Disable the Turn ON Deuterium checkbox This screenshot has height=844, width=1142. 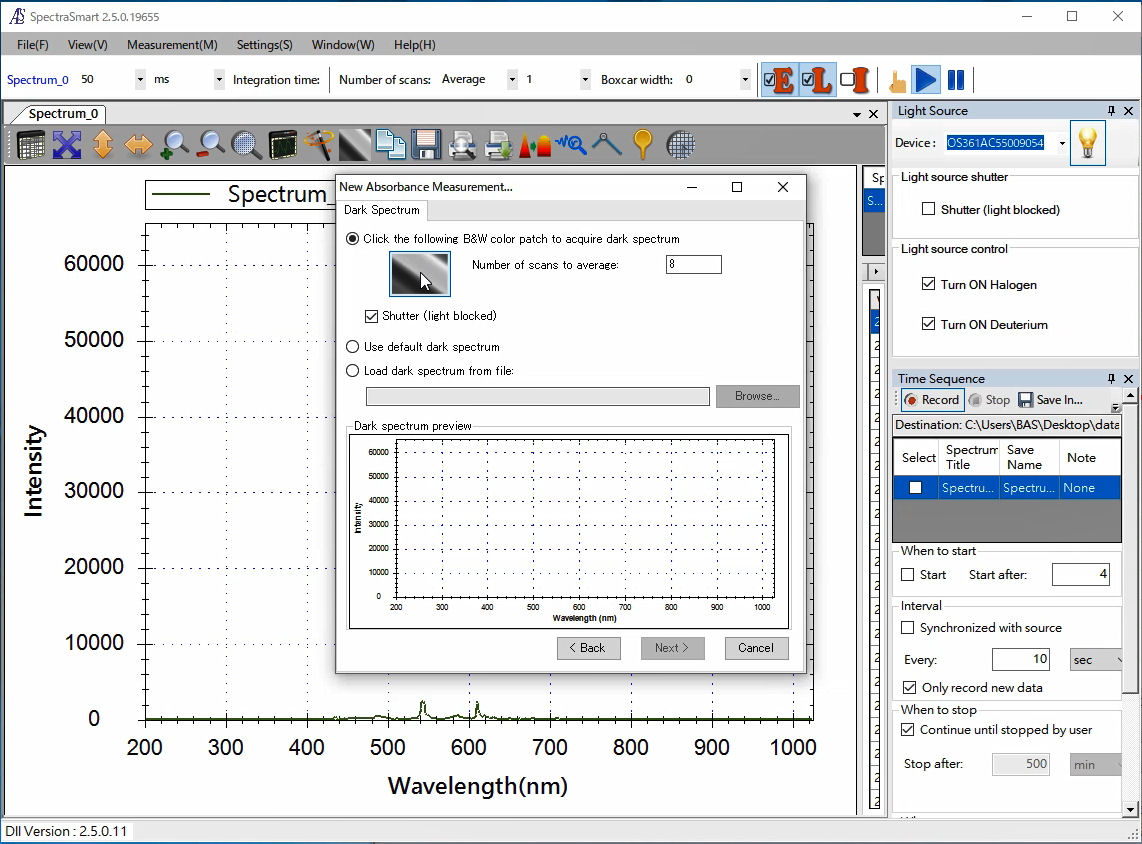(929, 324)
